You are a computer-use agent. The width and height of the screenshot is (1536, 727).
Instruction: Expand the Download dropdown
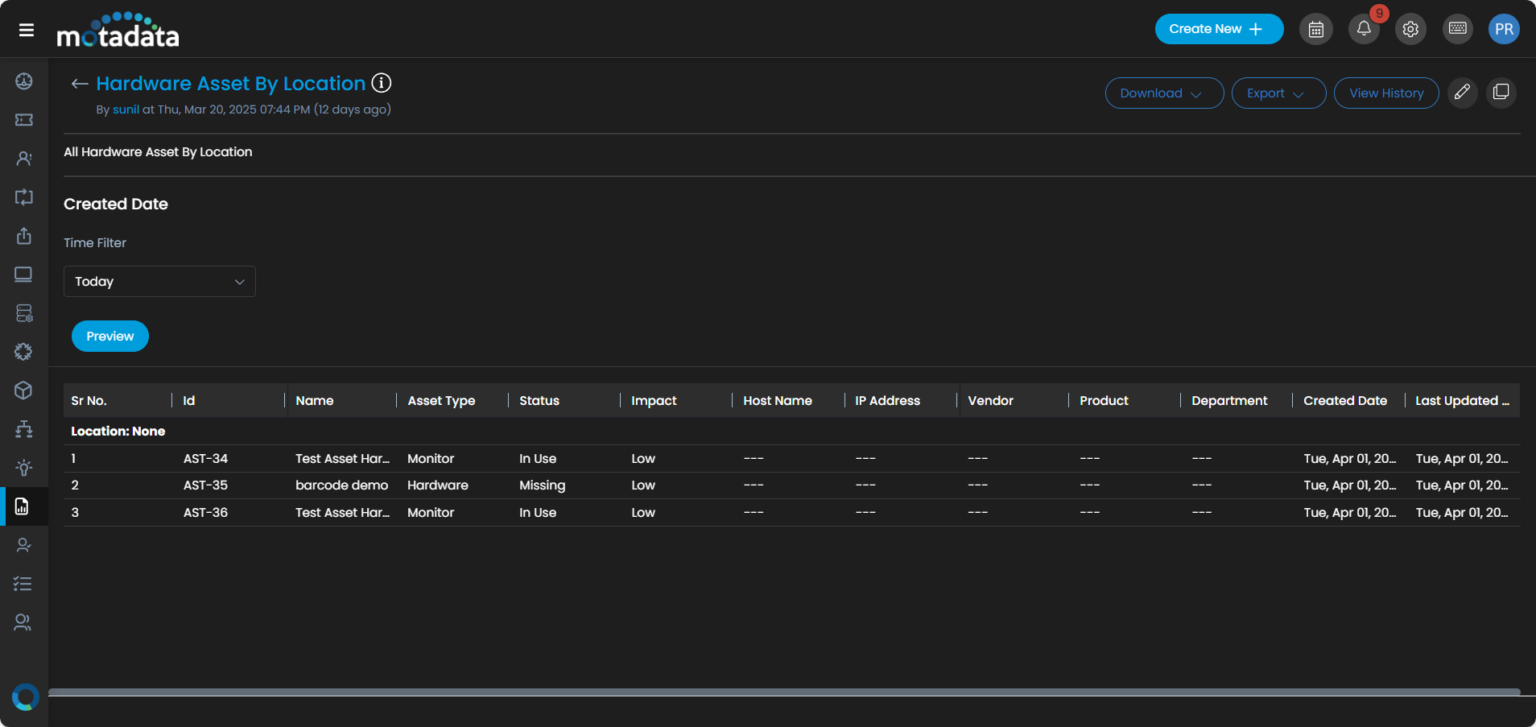tap(1164, 93)
